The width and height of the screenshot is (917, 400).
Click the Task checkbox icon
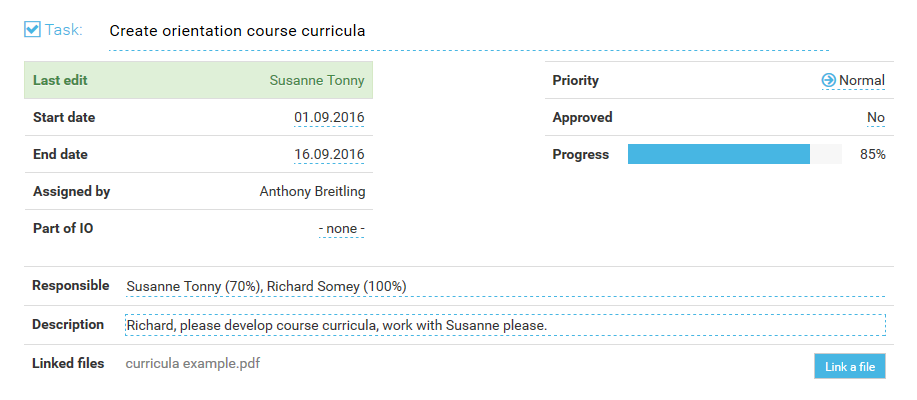pyautogui.click(x=32, y=29)
